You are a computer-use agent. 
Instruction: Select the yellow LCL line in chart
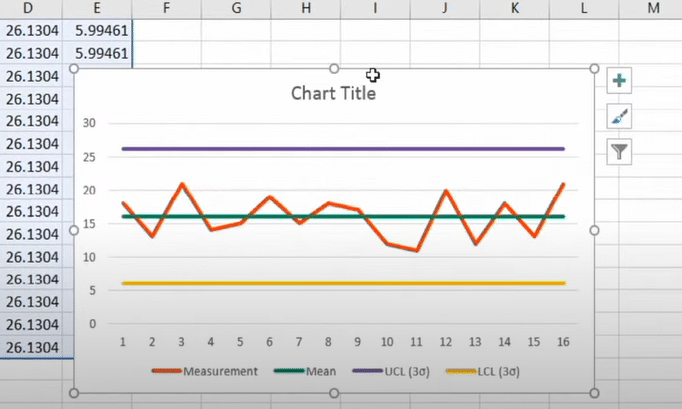343,283
